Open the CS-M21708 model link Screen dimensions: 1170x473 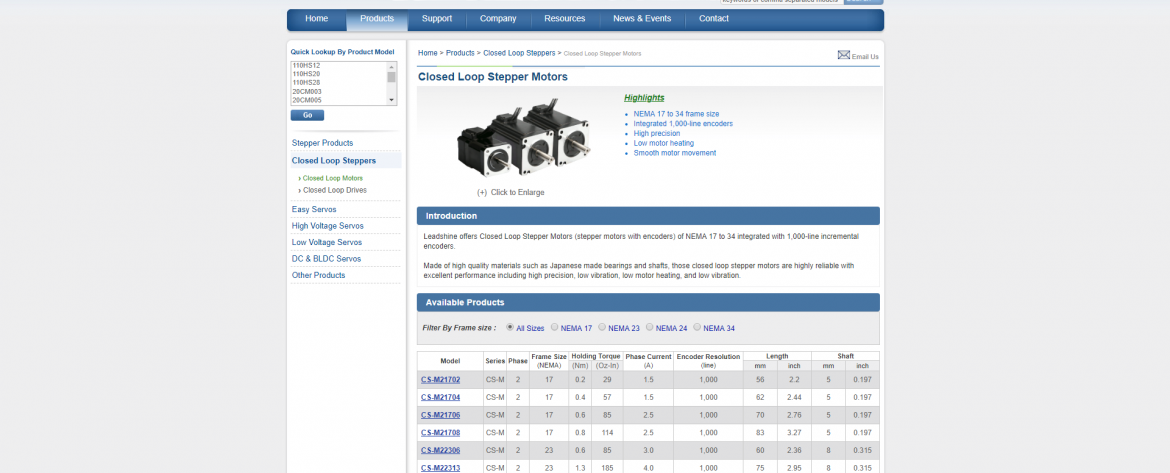tap(440, 433)
